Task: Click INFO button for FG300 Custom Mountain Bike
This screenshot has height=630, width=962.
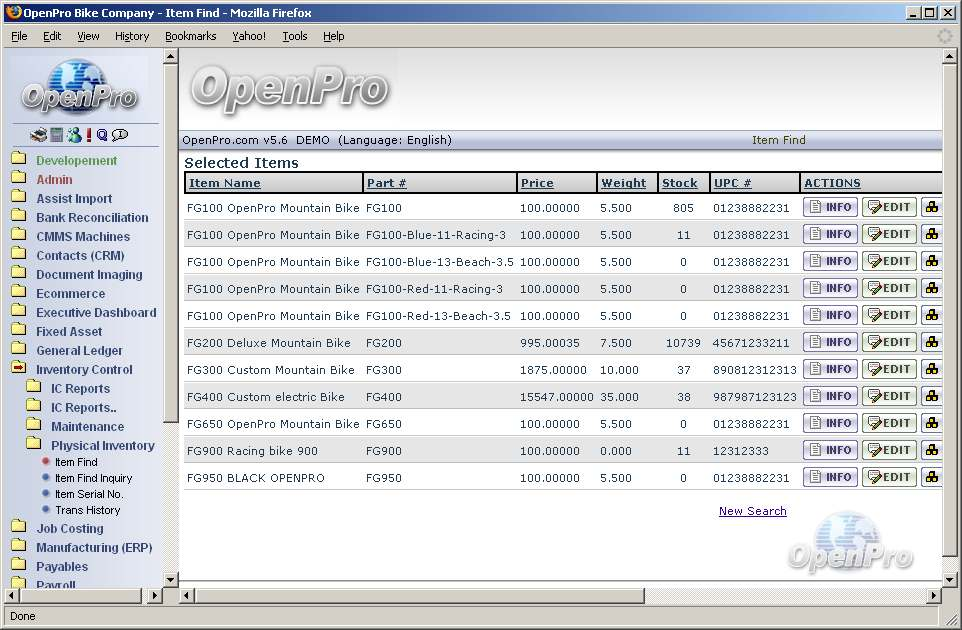Action: pyautogui.click(x=830, y=369)
